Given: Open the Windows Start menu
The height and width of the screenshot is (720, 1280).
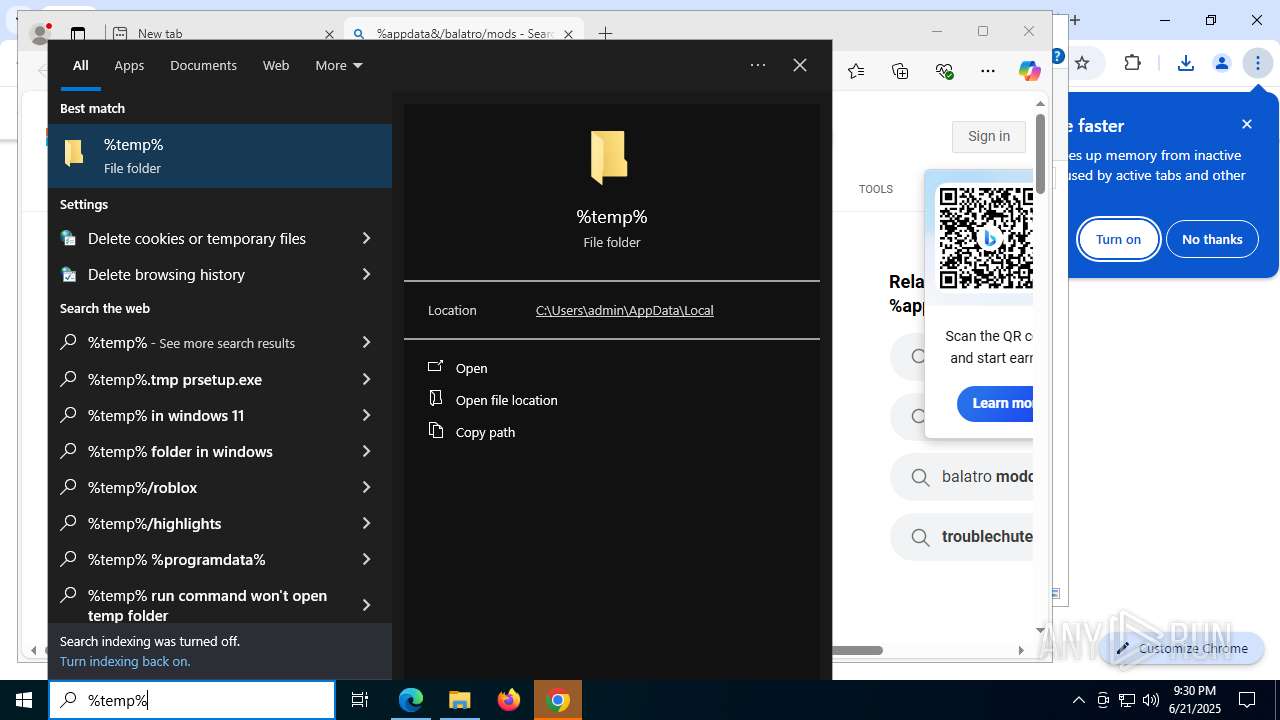Looking at the screenshot, I should point(24,700).
